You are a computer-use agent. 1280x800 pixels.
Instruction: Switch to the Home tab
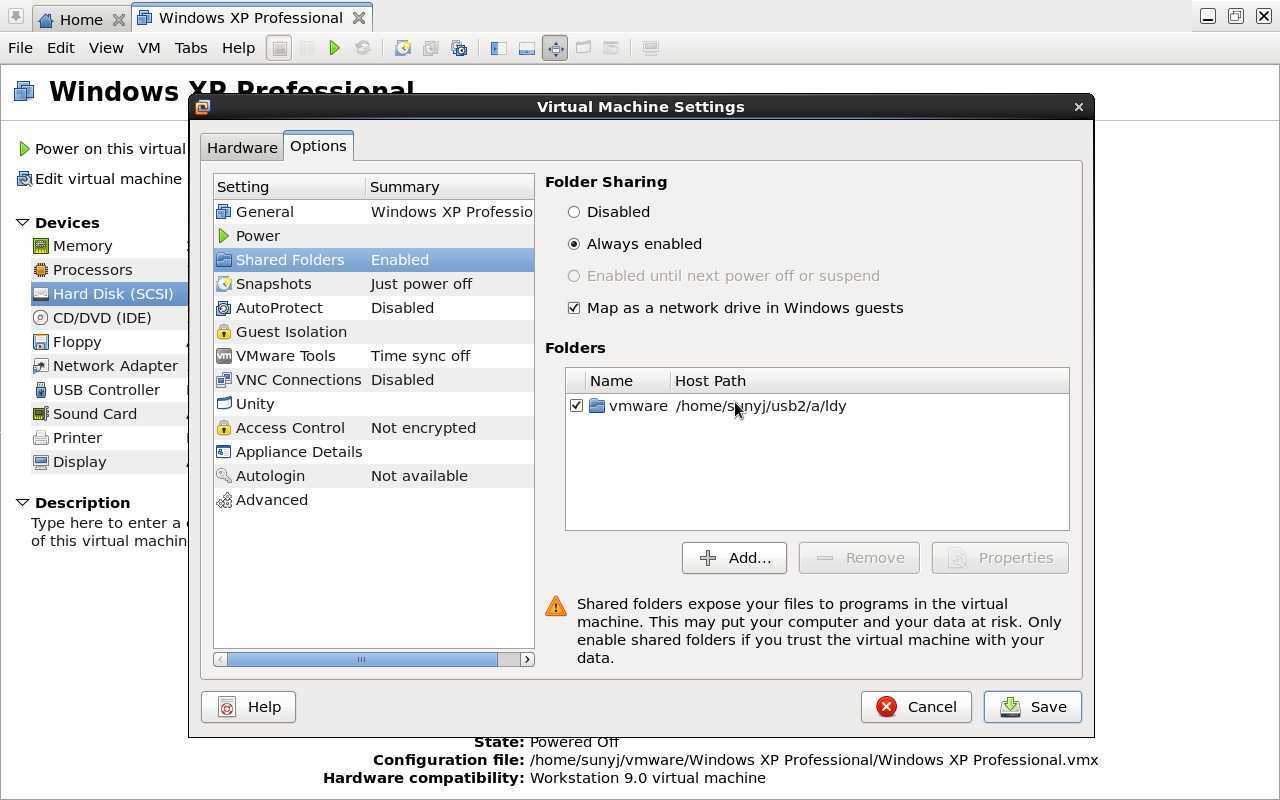81,19
